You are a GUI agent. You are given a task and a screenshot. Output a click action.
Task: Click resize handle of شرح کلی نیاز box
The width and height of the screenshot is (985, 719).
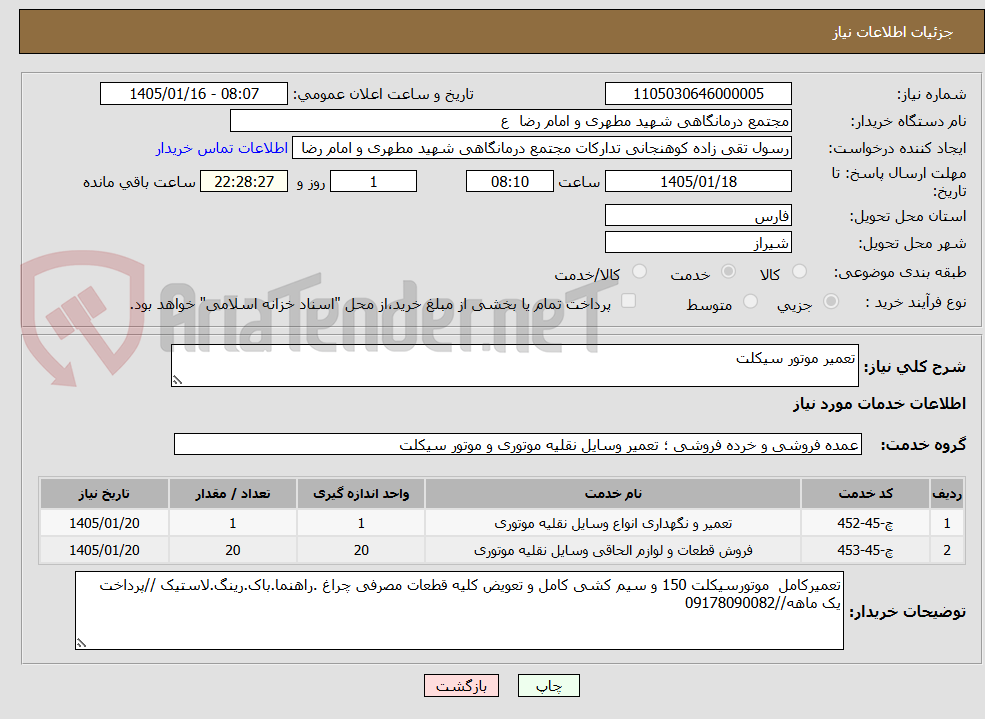[177, 380]
